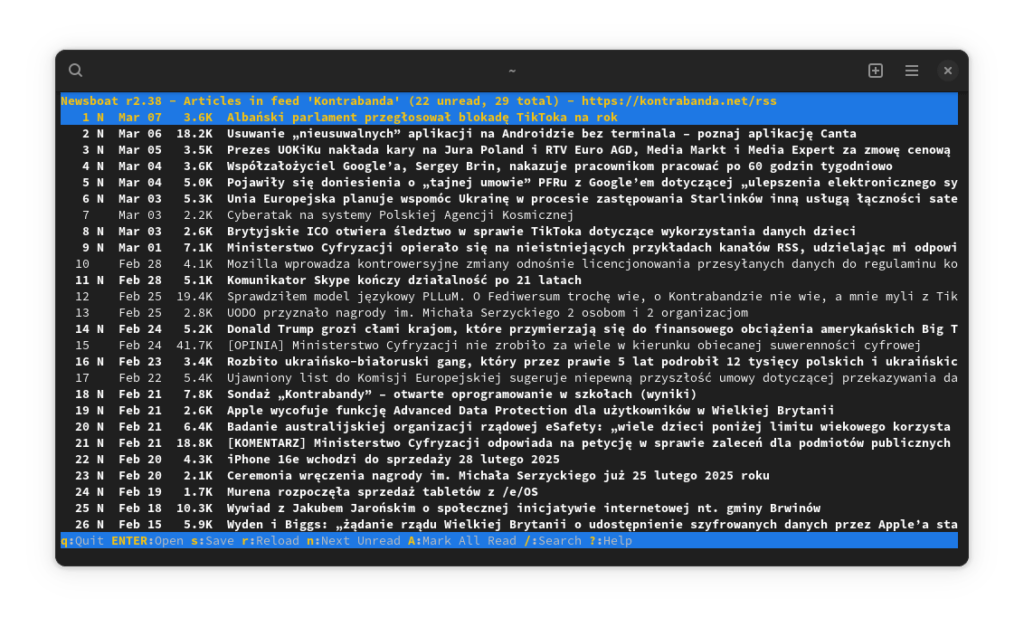
Task: Select article about Canta Android app
Action: pos(509,134)
